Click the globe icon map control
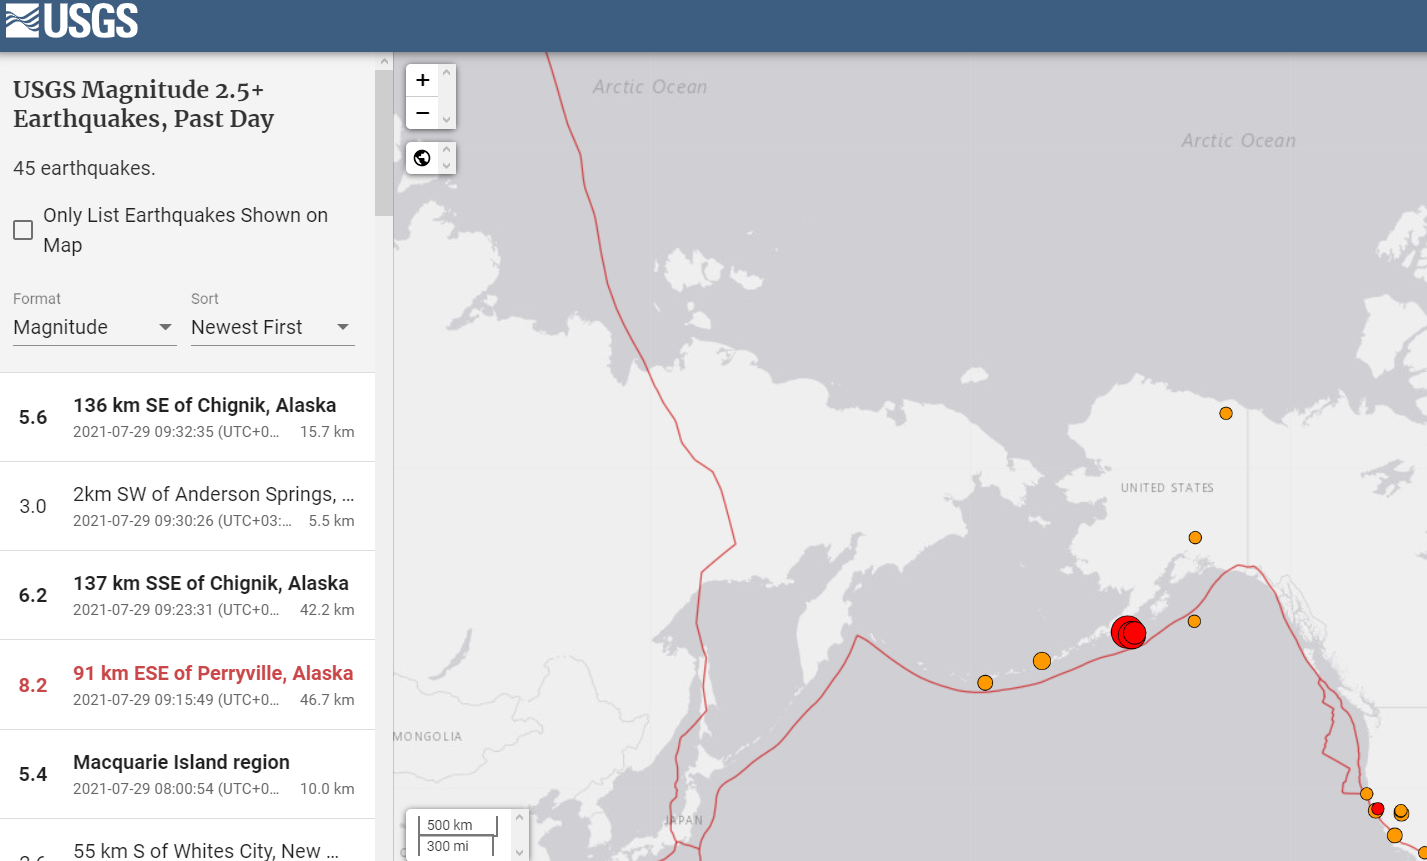The height and width of the screenshot is (861, 1427). click(x=422, y=158)
